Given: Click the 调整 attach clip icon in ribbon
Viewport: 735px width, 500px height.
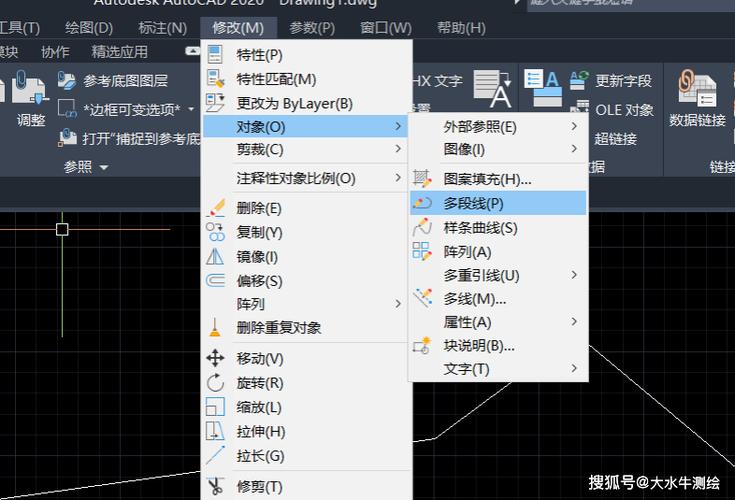Looking at the screenshot, I should 30,87.
